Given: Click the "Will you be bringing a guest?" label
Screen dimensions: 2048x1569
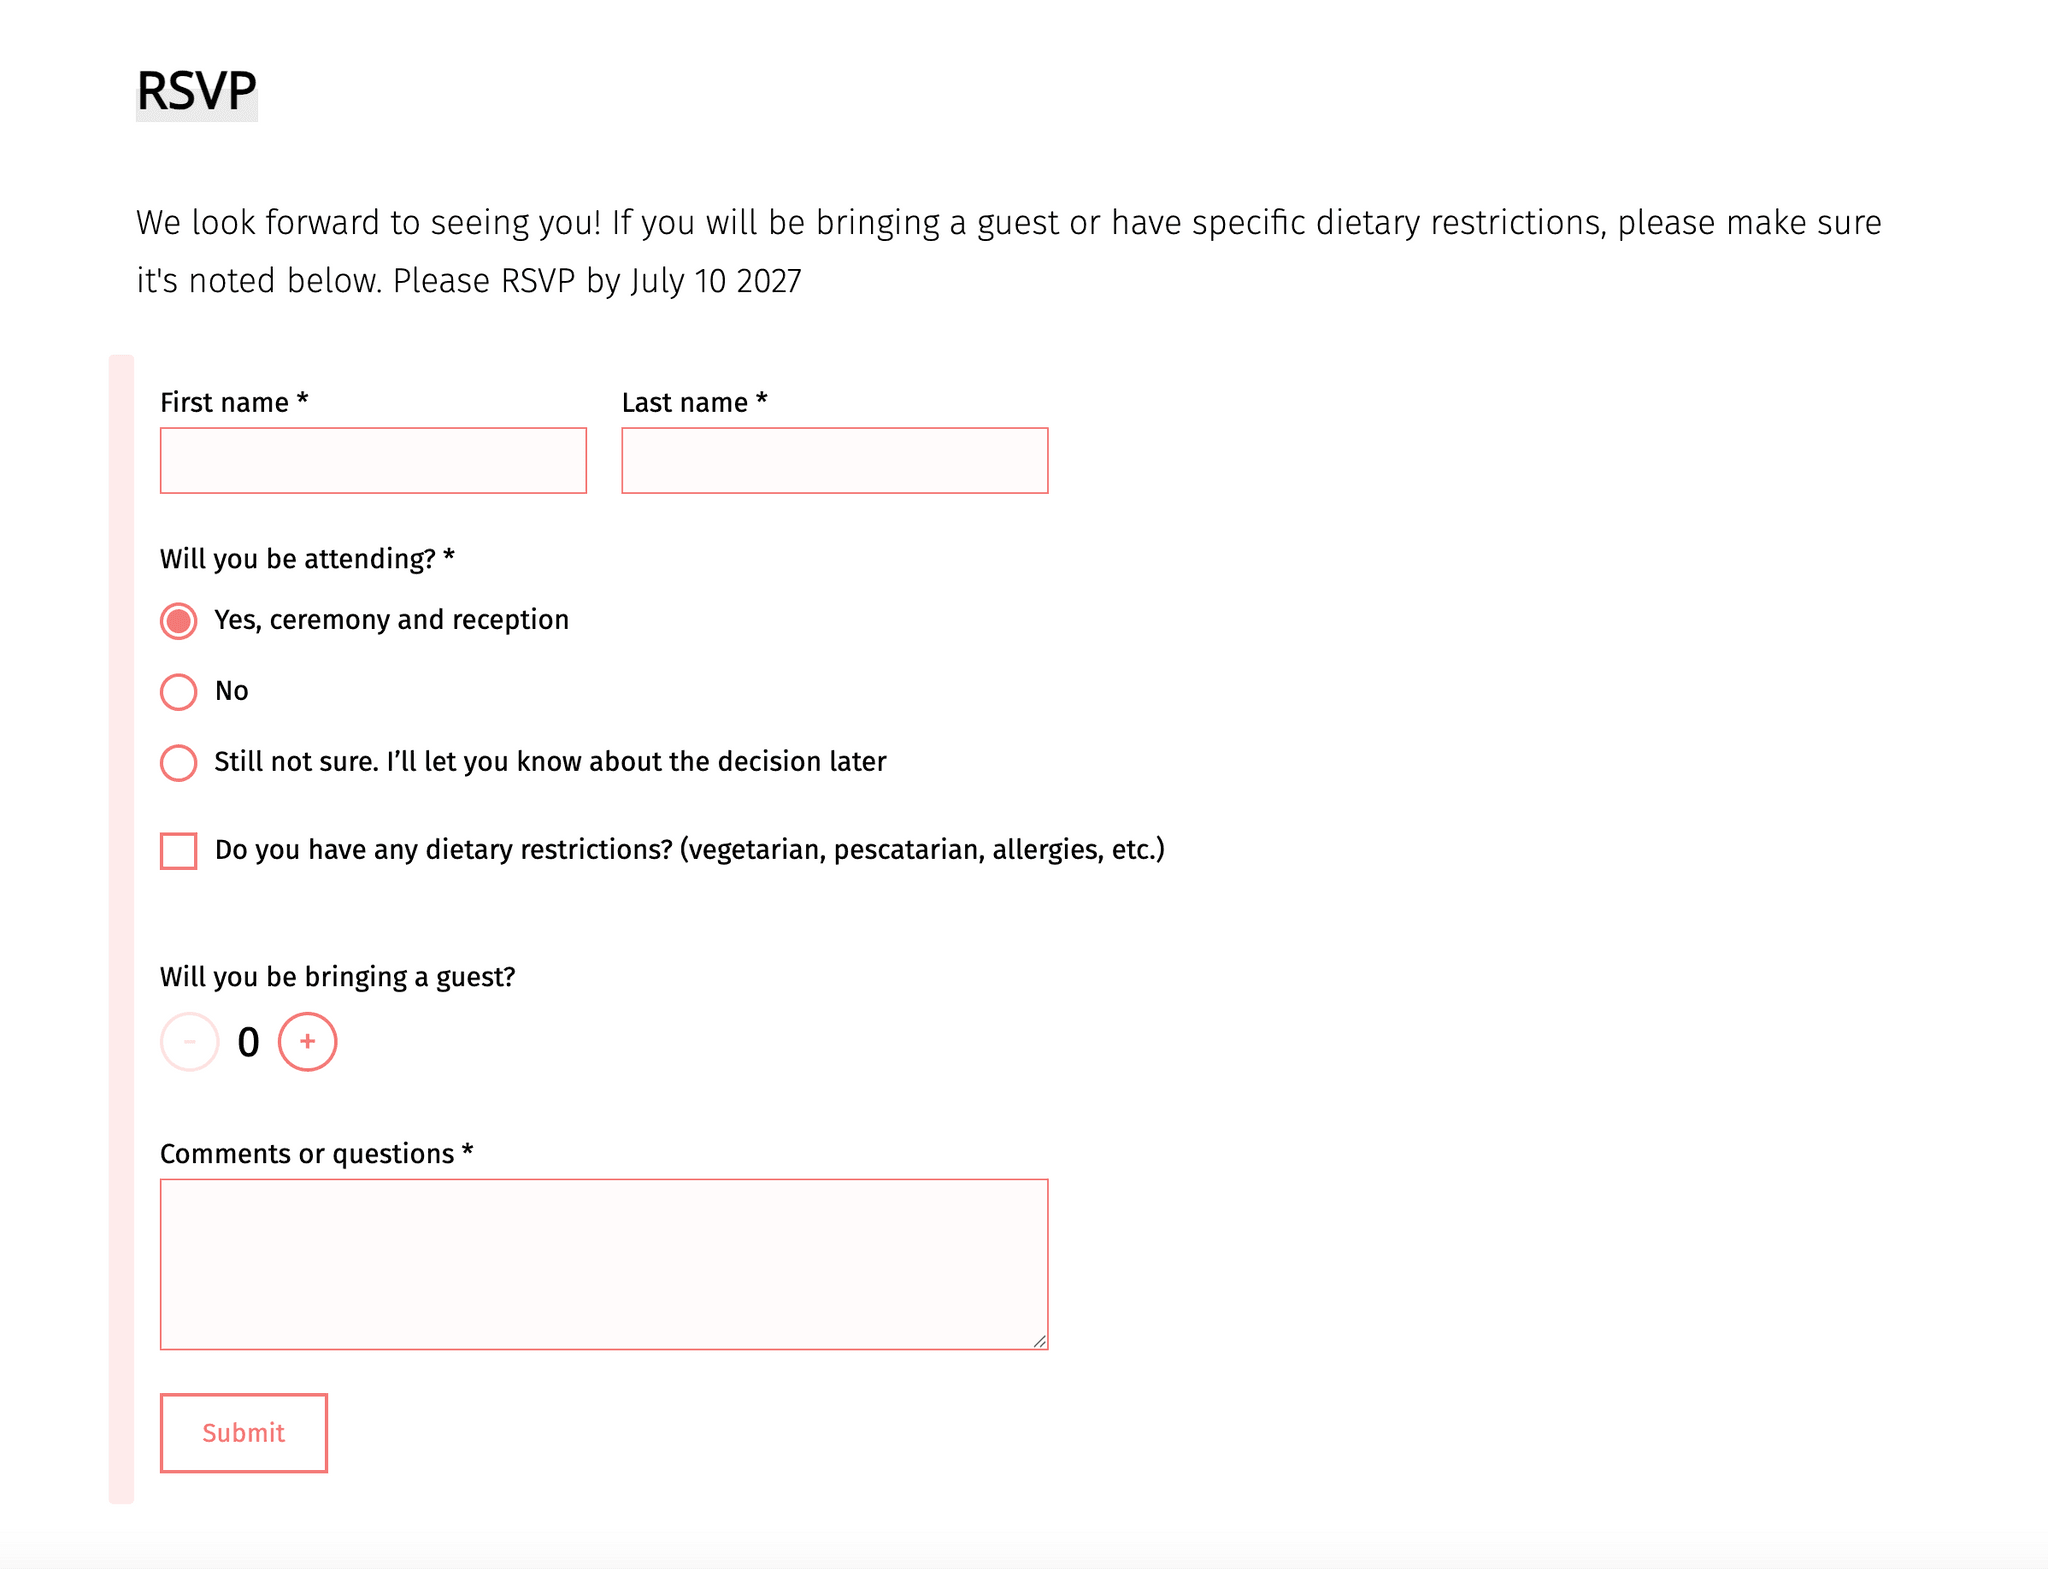Looking at the screenshot, I should [337, 977].
